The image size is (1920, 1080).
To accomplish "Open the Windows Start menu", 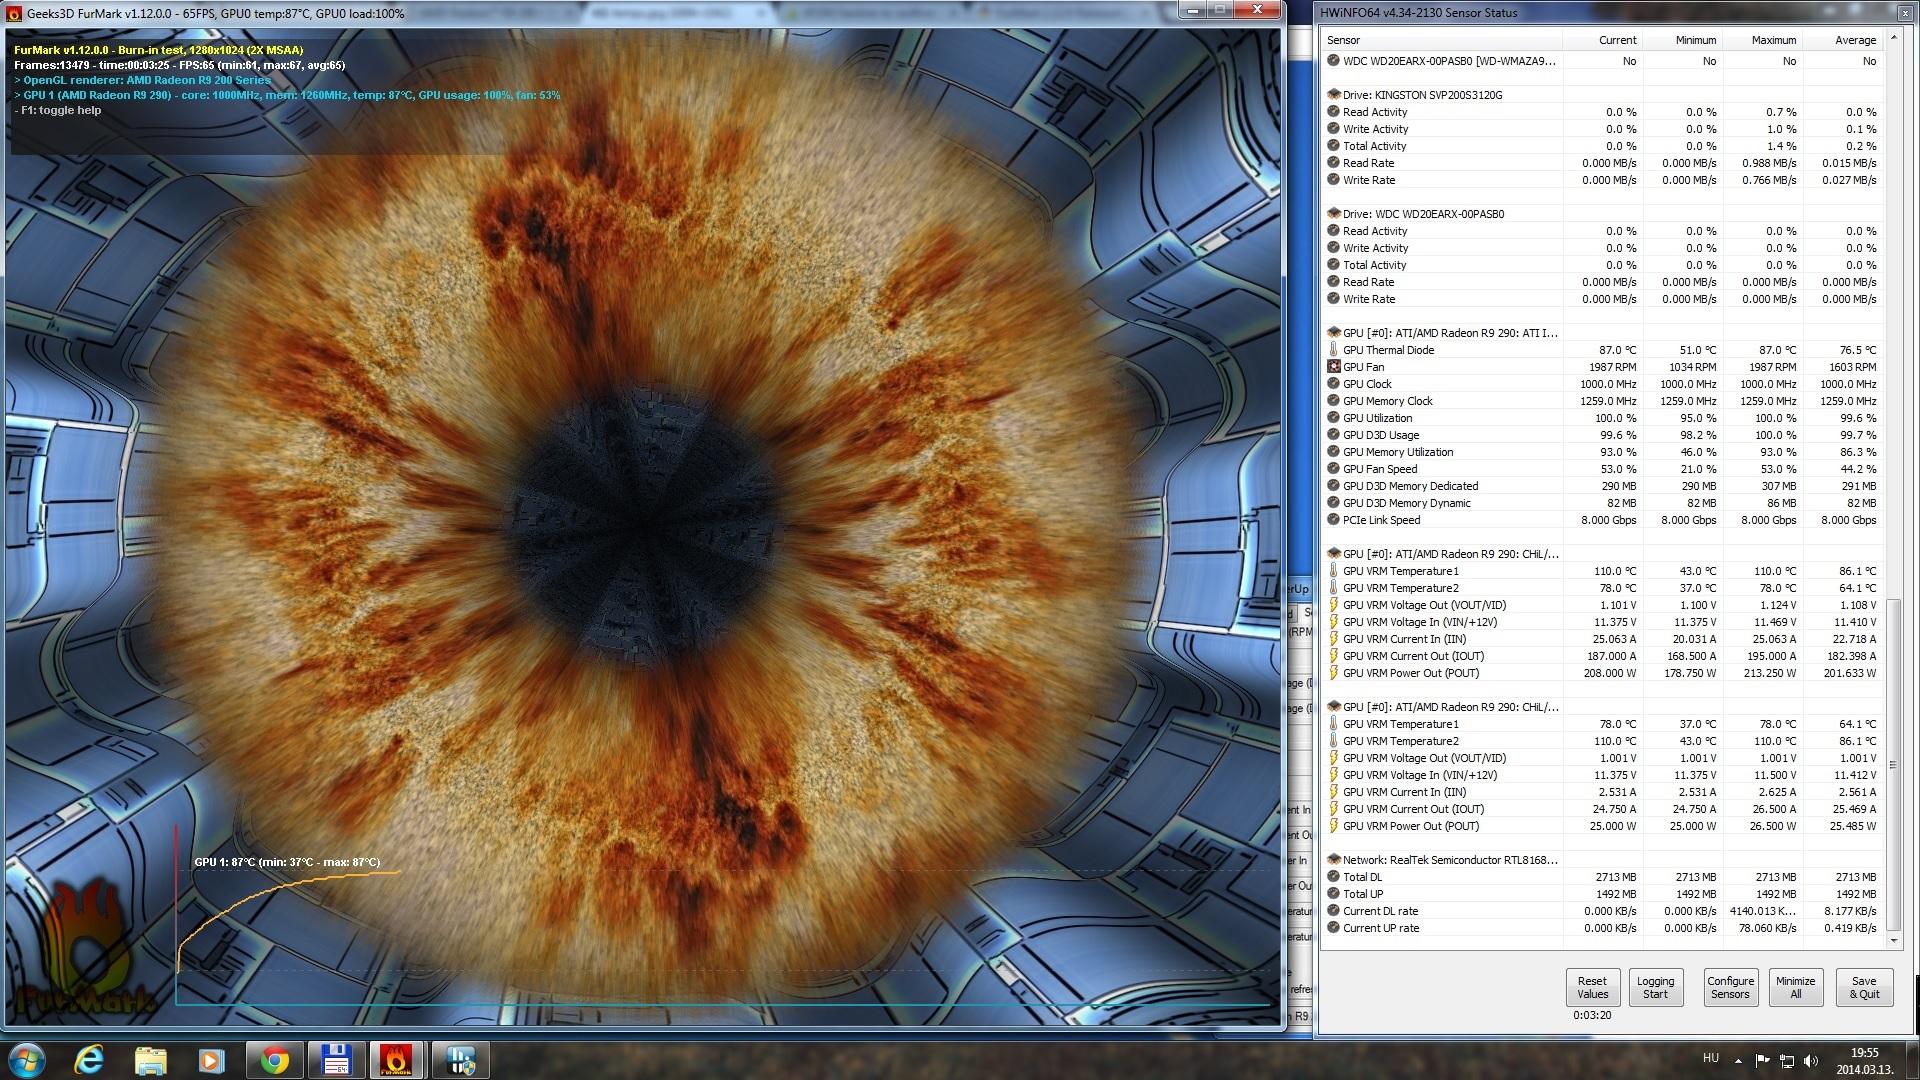I will [26, 1059].
